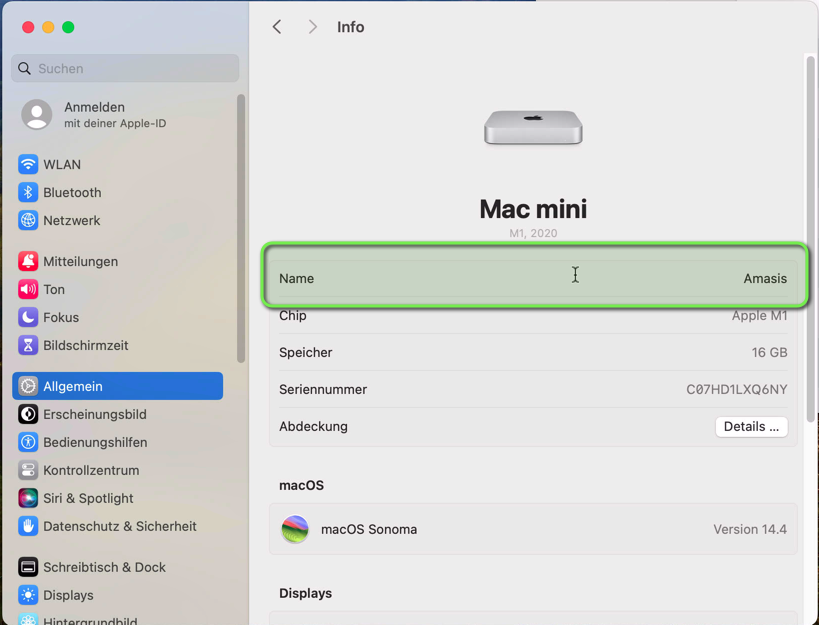Open Siri & Spotlight icon

28,498
